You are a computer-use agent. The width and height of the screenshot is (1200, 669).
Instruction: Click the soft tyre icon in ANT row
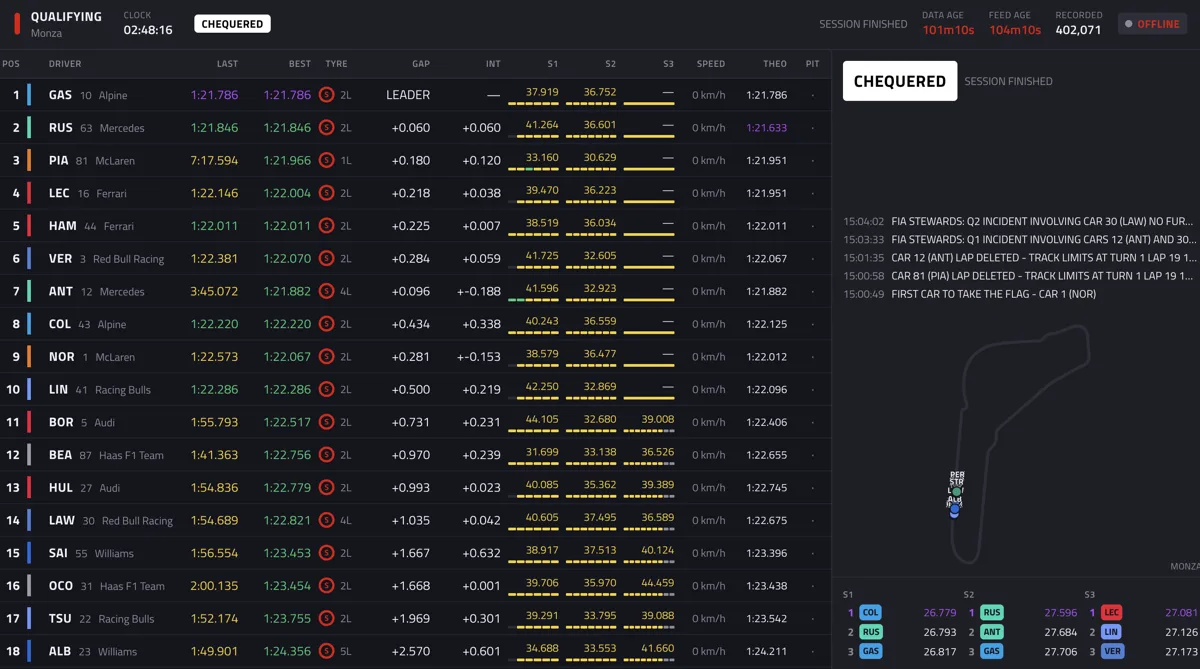[326, 291]
